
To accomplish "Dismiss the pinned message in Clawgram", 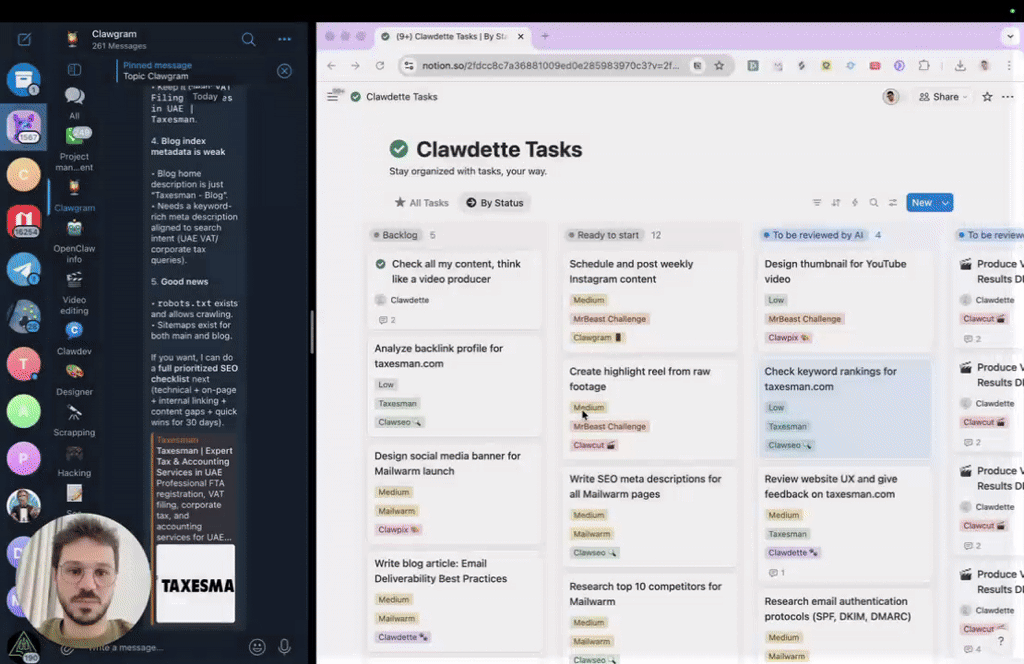I will pyautogui.click(x=284, y=71).
